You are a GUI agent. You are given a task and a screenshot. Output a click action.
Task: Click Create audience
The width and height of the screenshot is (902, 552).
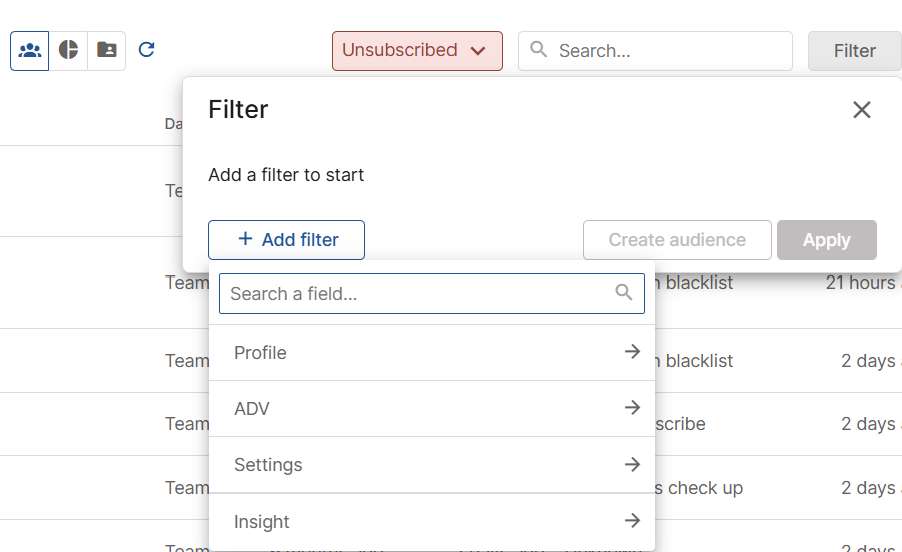(x=677, y=240)
